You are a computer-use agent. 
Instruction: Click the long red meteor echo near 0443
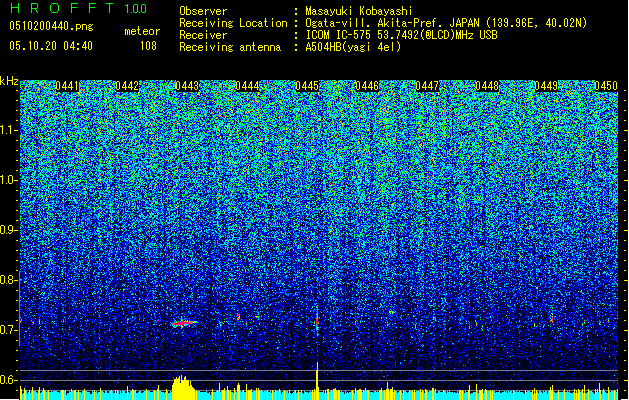pyautogui.click(x=185, y=323)
